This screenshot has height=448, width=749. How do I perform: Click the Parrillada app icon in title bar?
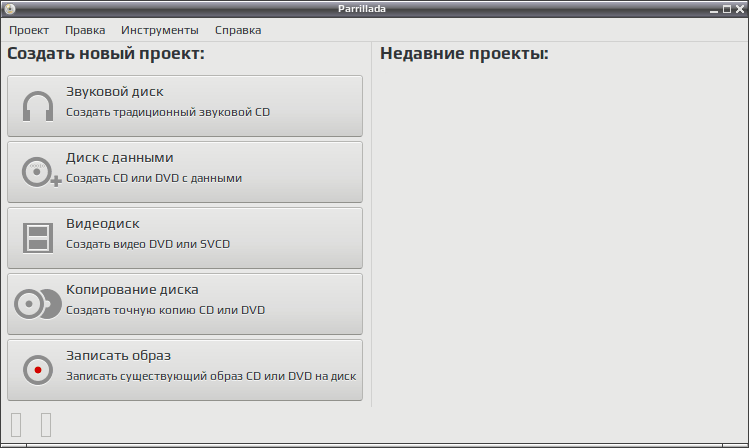tap(10, 9)
